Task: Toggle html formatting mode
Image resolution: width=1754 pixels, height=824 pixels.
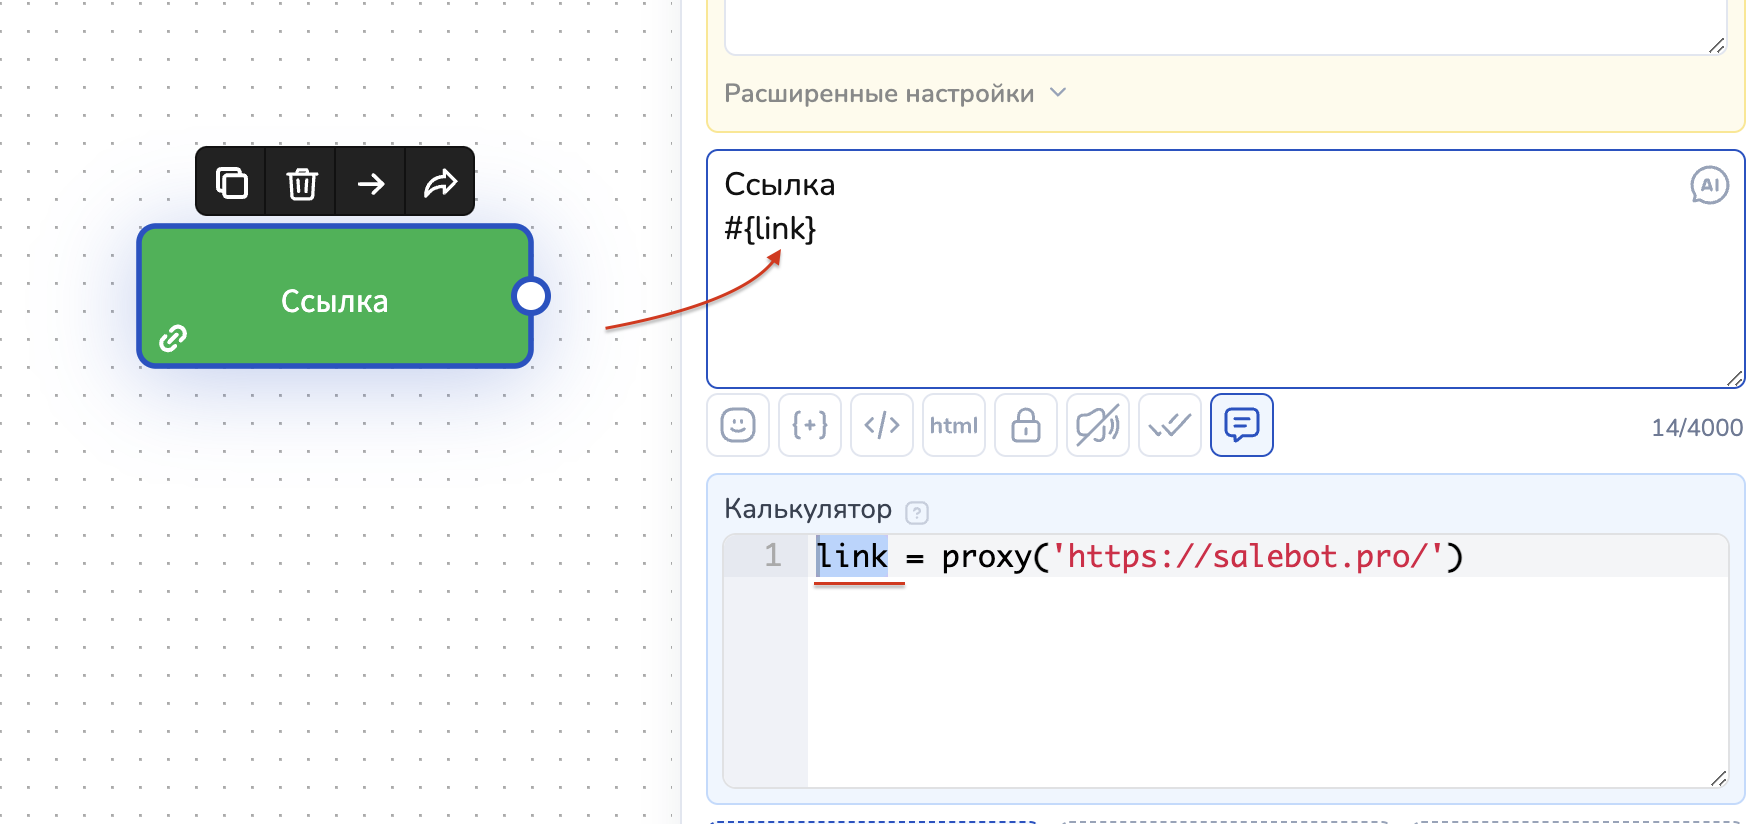Action: click(954, 425)
